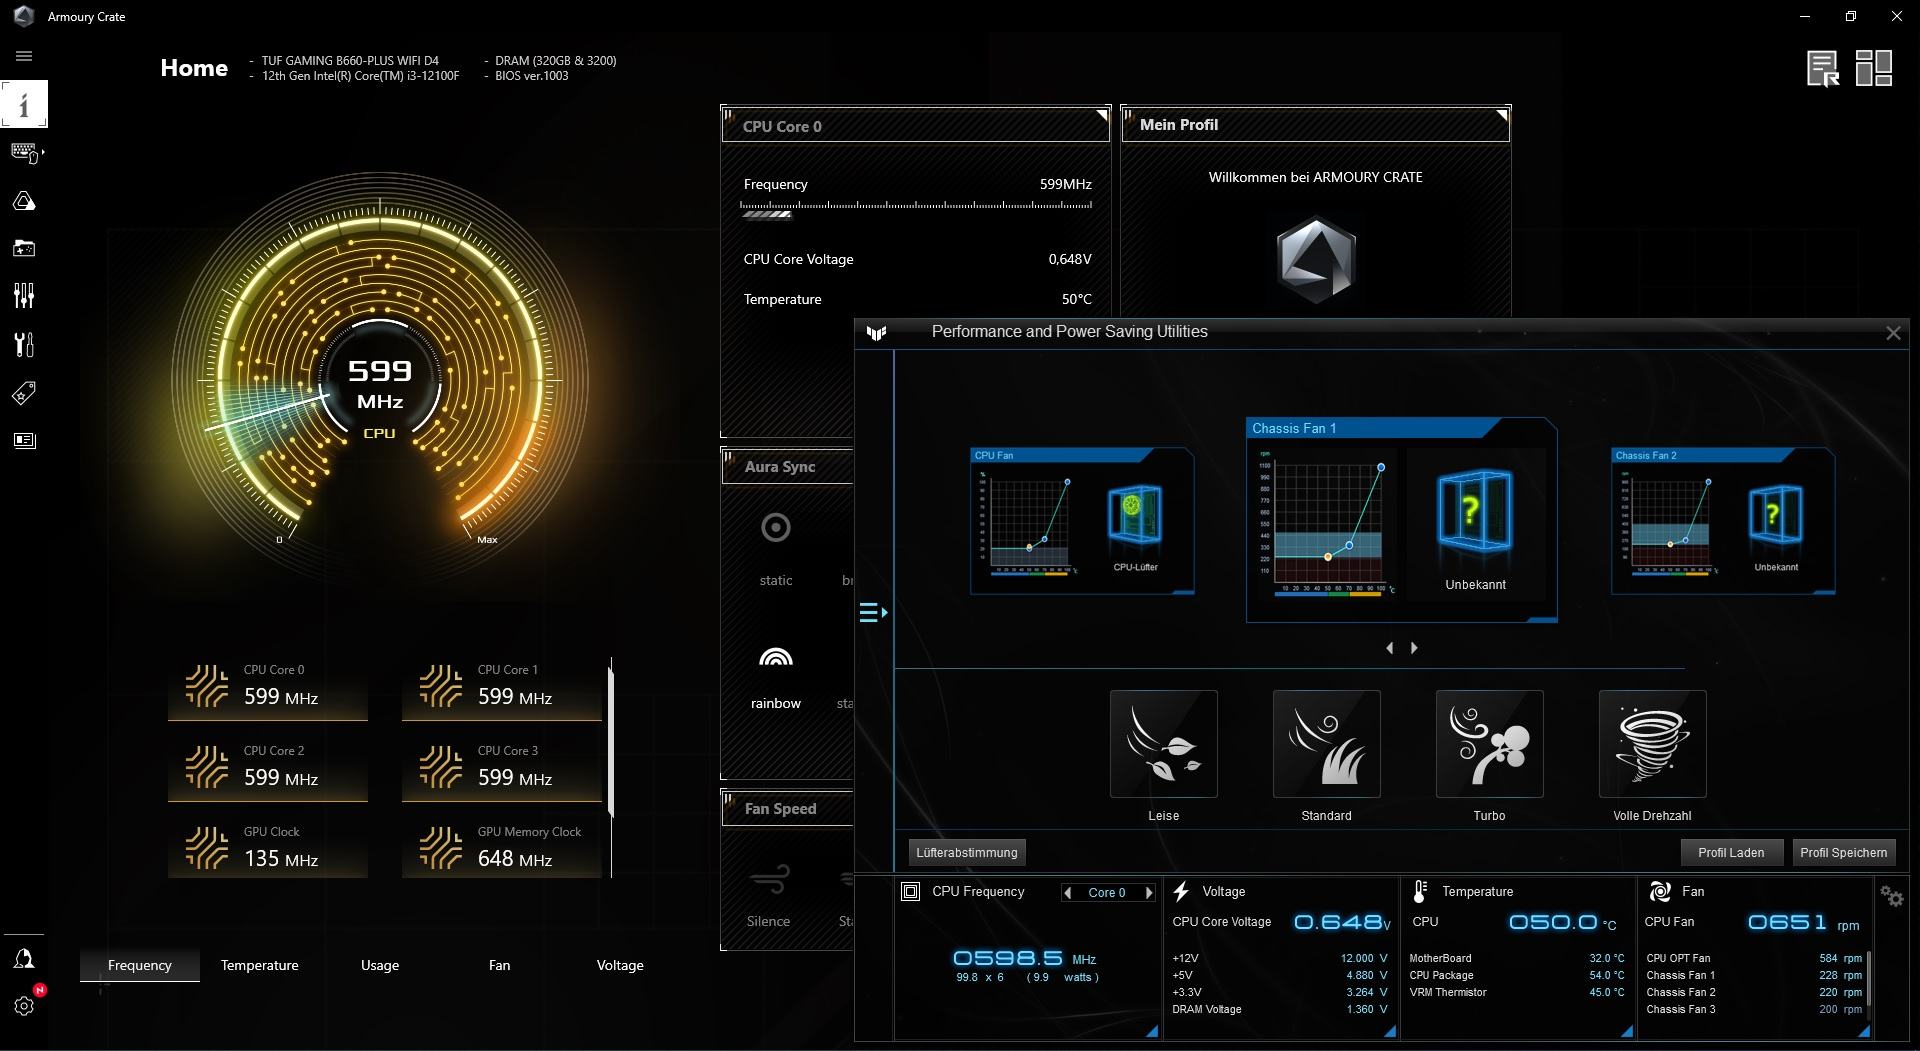Image resolution: width=1920 pixels, height=1051 pixels.
Task: Expand the CPU Core 0 widget corner
Action: [1102, 115]
